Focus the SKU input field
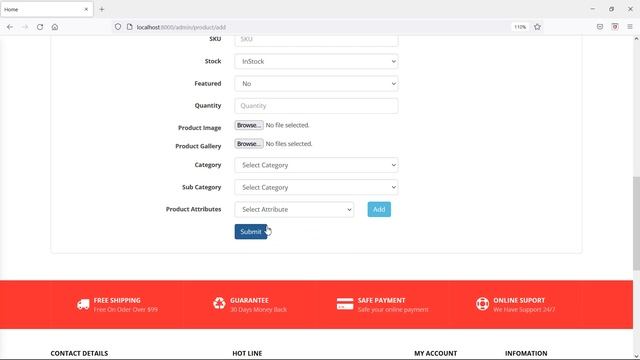 click(316, 40)
